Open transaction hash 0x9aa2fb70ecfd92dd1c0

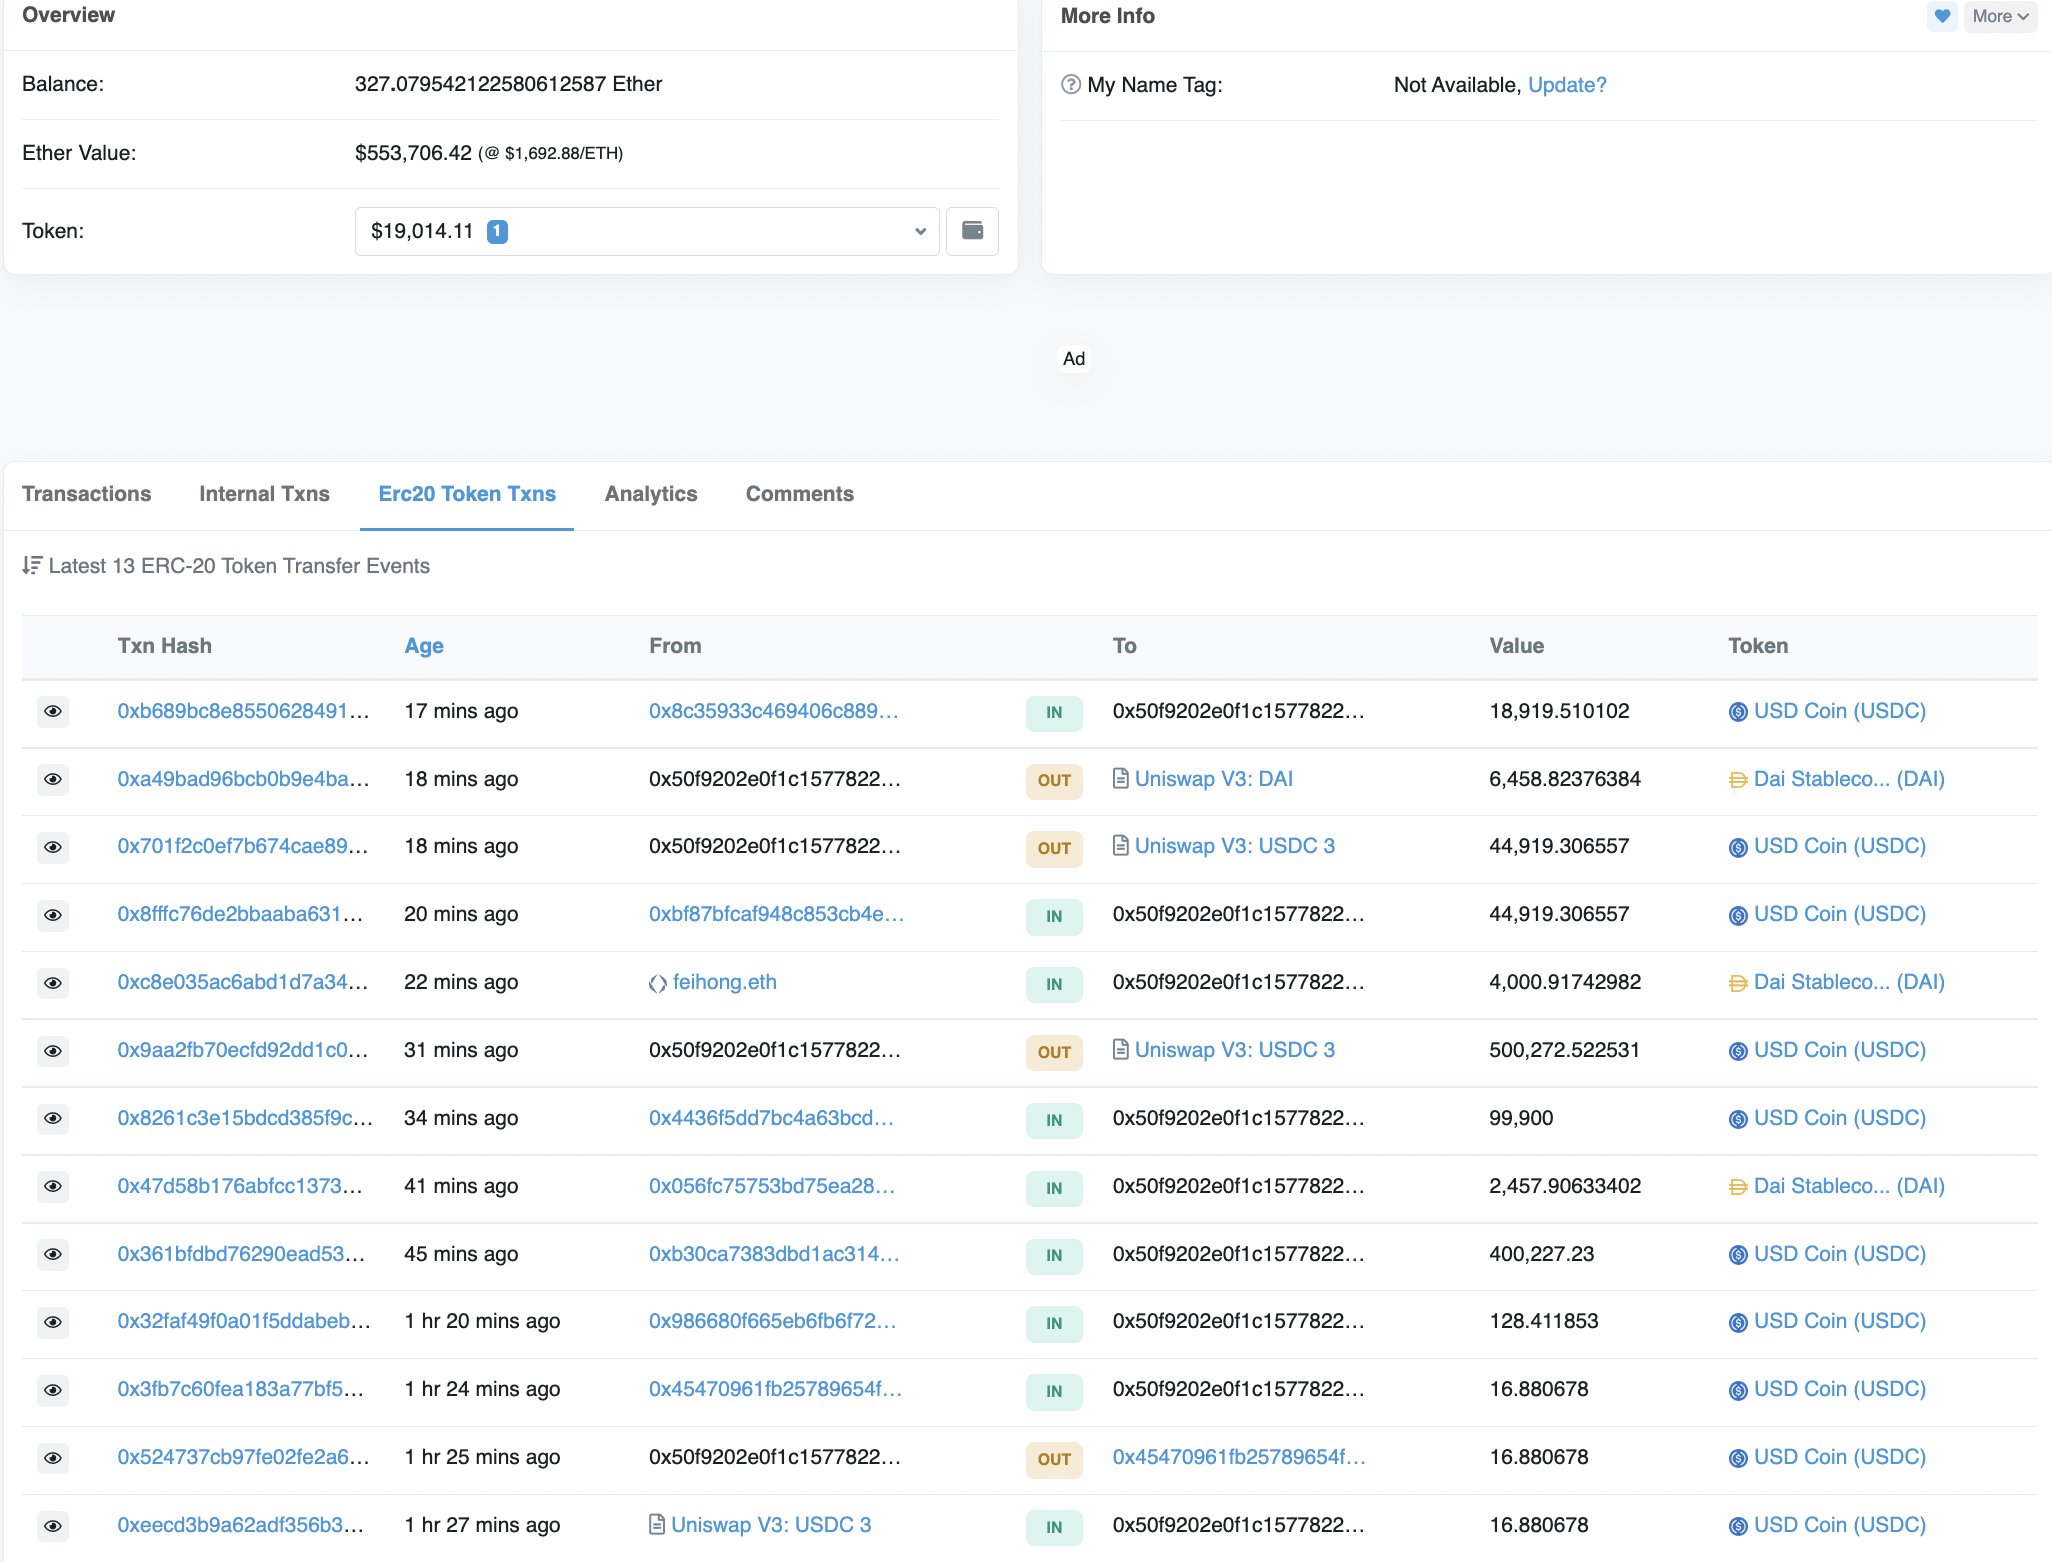point(242,1050)
